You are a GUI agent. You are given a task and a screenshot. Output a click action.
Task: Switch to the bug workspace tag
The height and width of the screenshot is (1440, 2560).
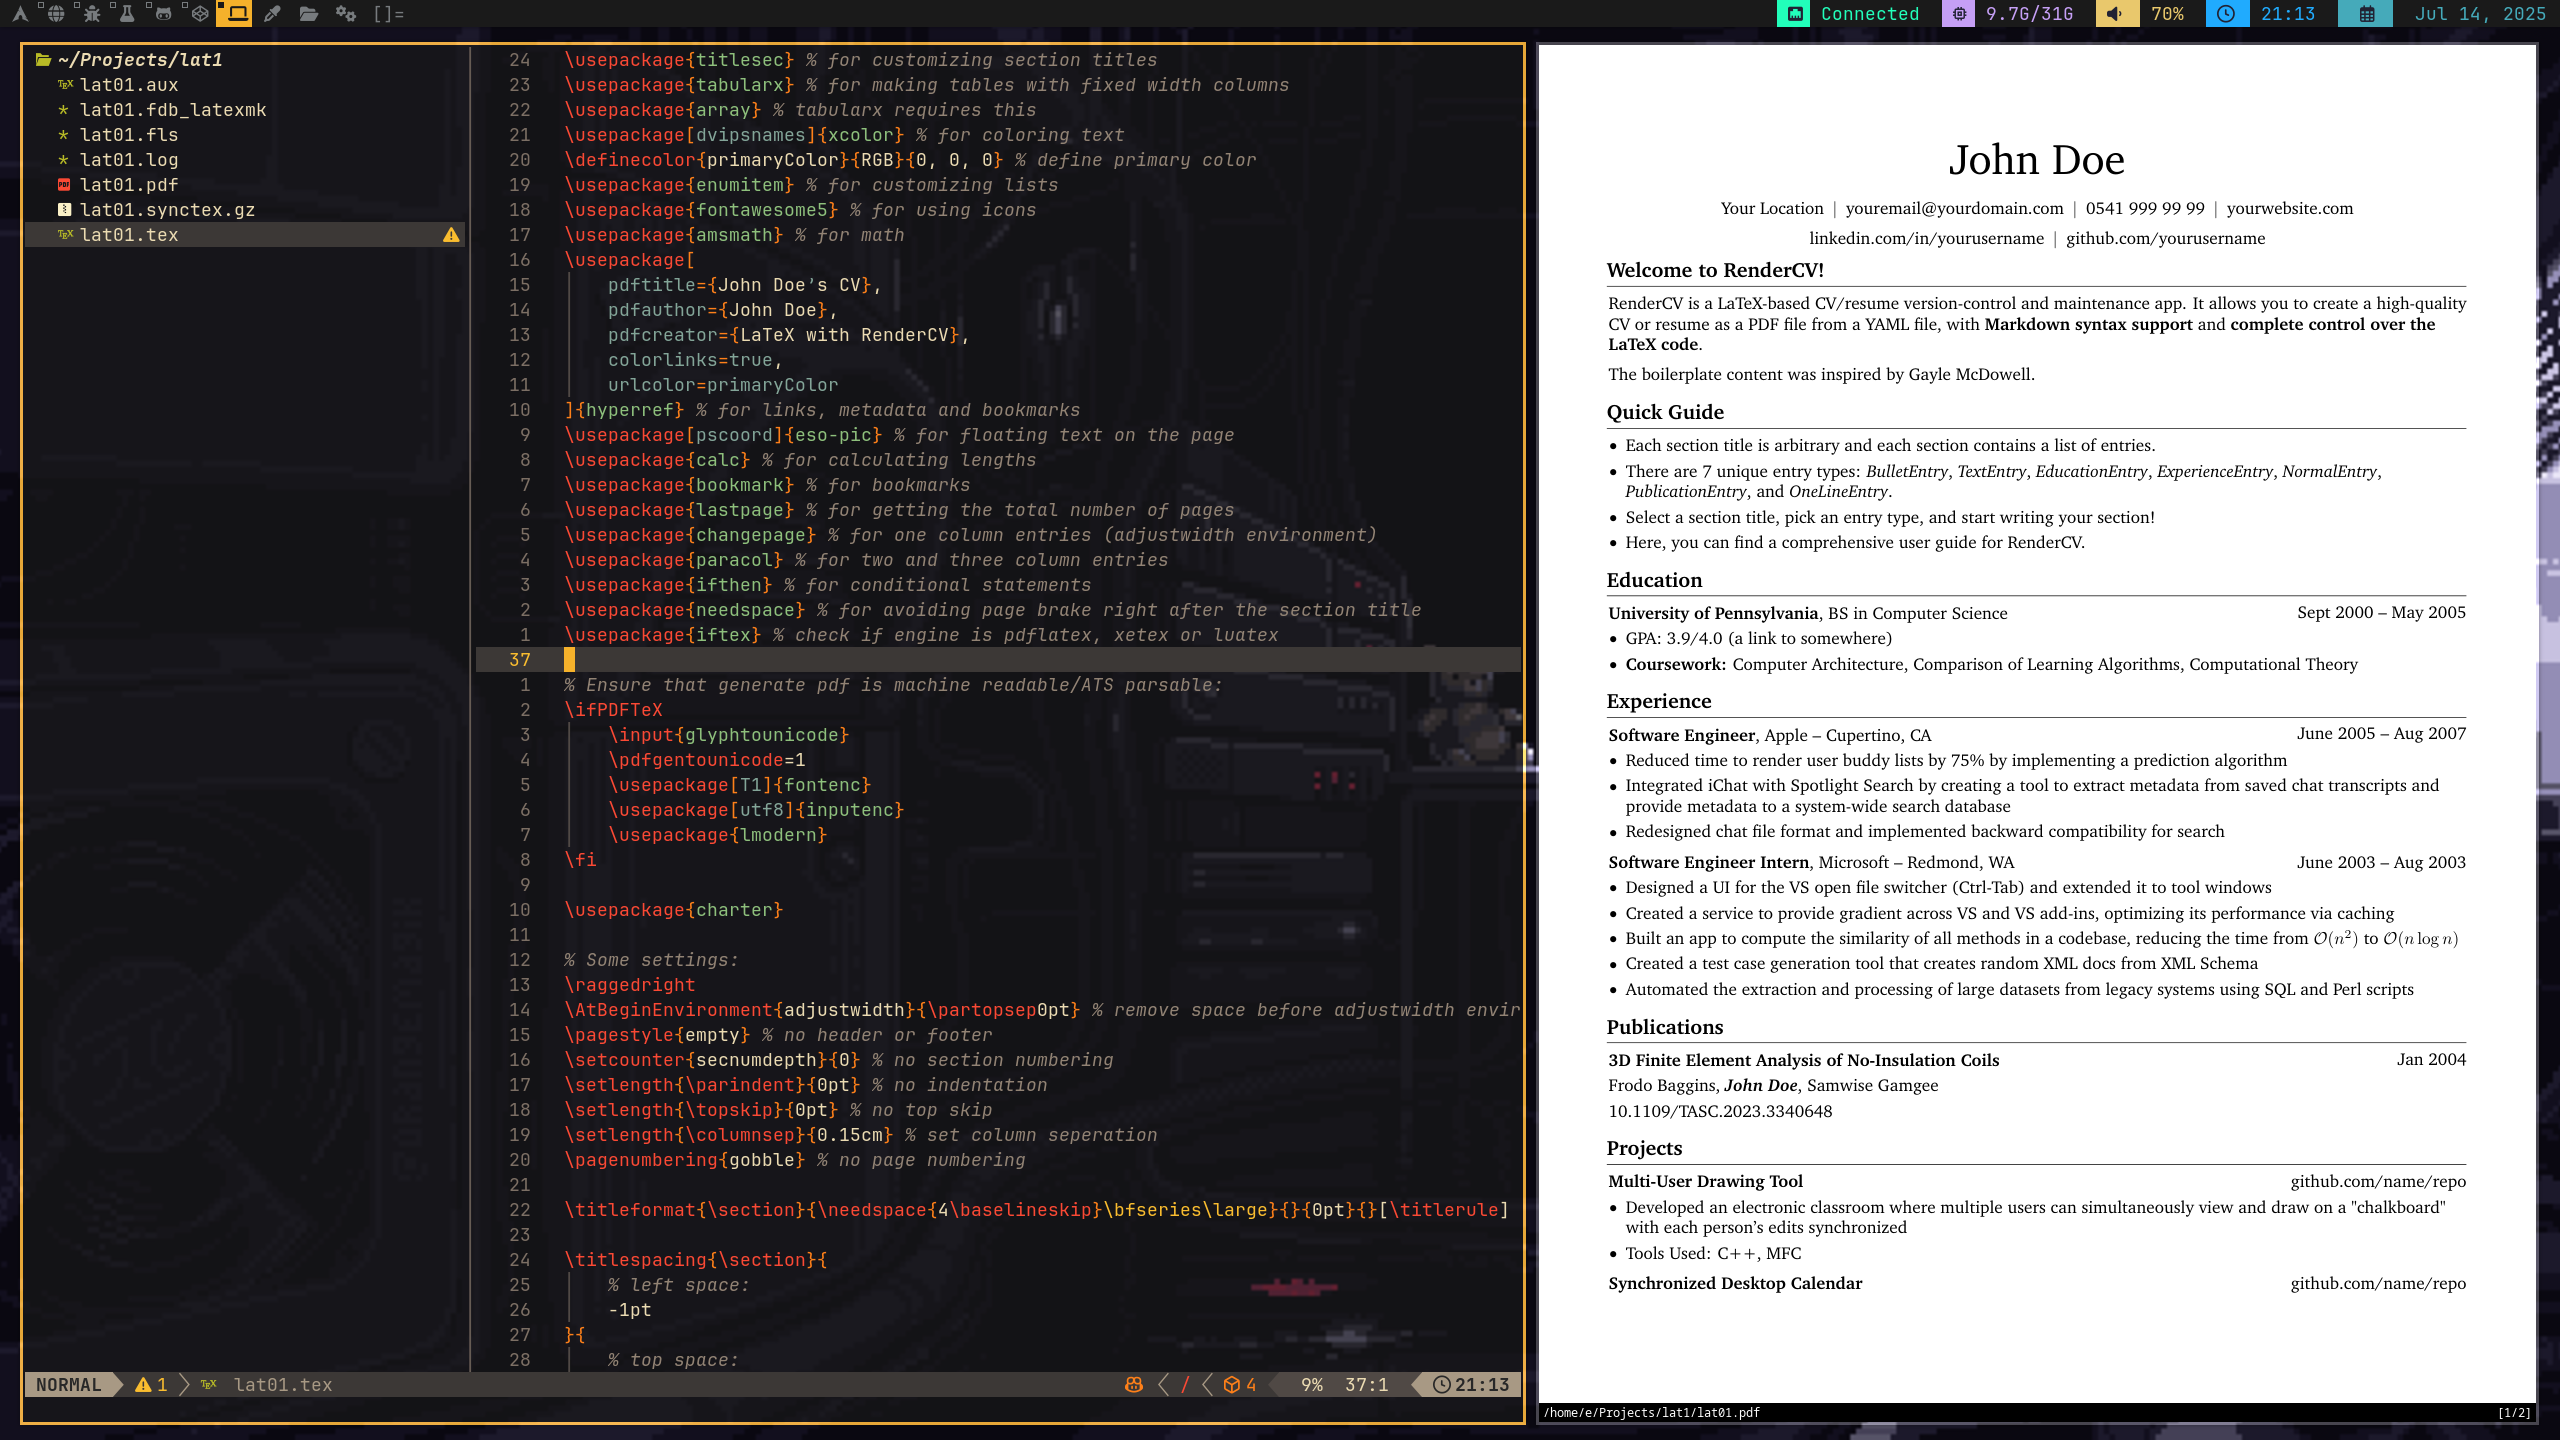click(92, 14)
